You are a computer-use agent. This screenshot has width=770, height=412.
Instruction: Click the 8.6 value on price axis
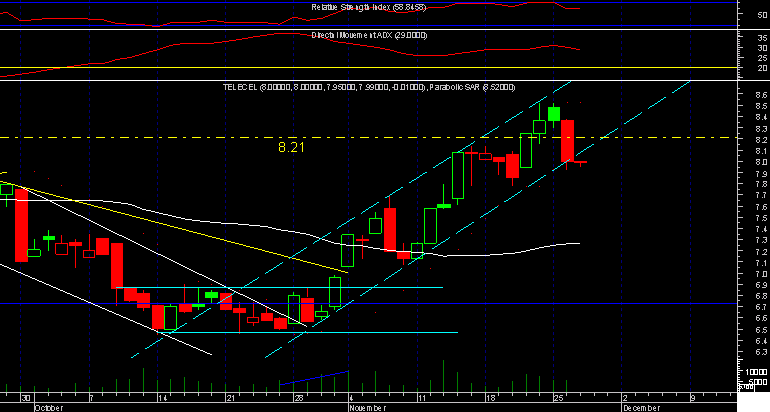pyautogui.click(x=762, y=95)
